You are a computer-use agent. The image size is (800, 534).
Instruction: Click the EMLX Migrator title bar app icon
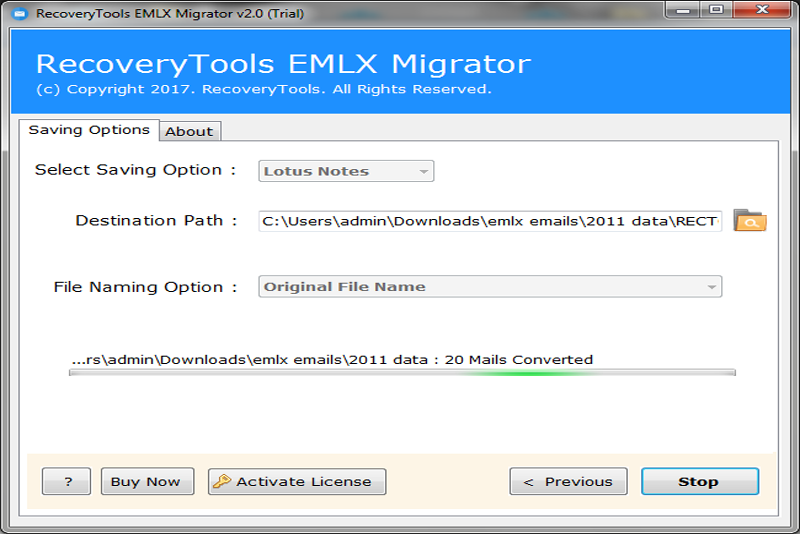(x=20, y=13)
